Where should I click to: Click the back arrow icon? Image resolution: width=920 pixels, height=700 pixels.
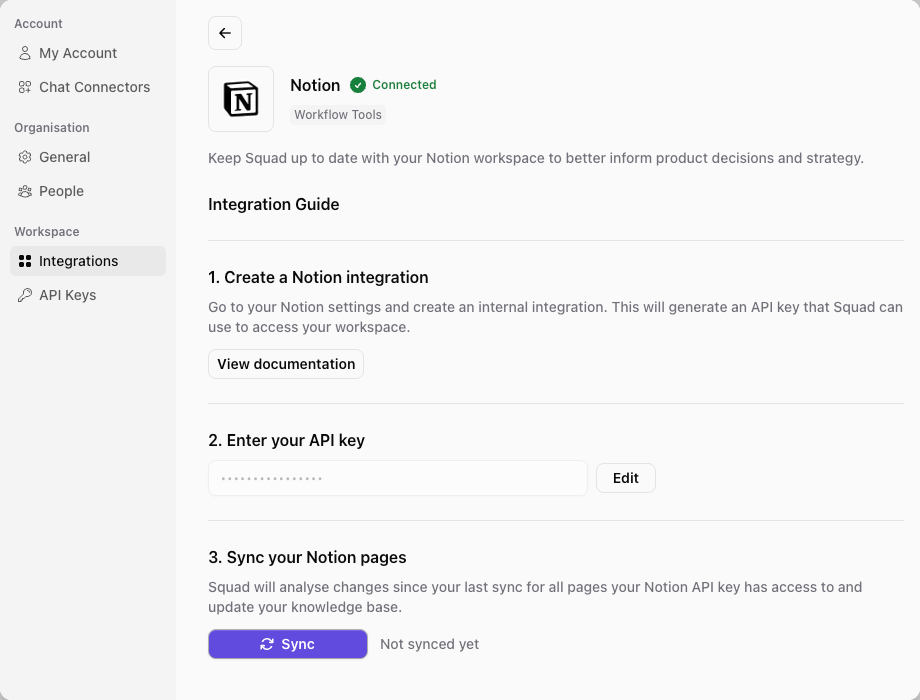pos(224,33)
